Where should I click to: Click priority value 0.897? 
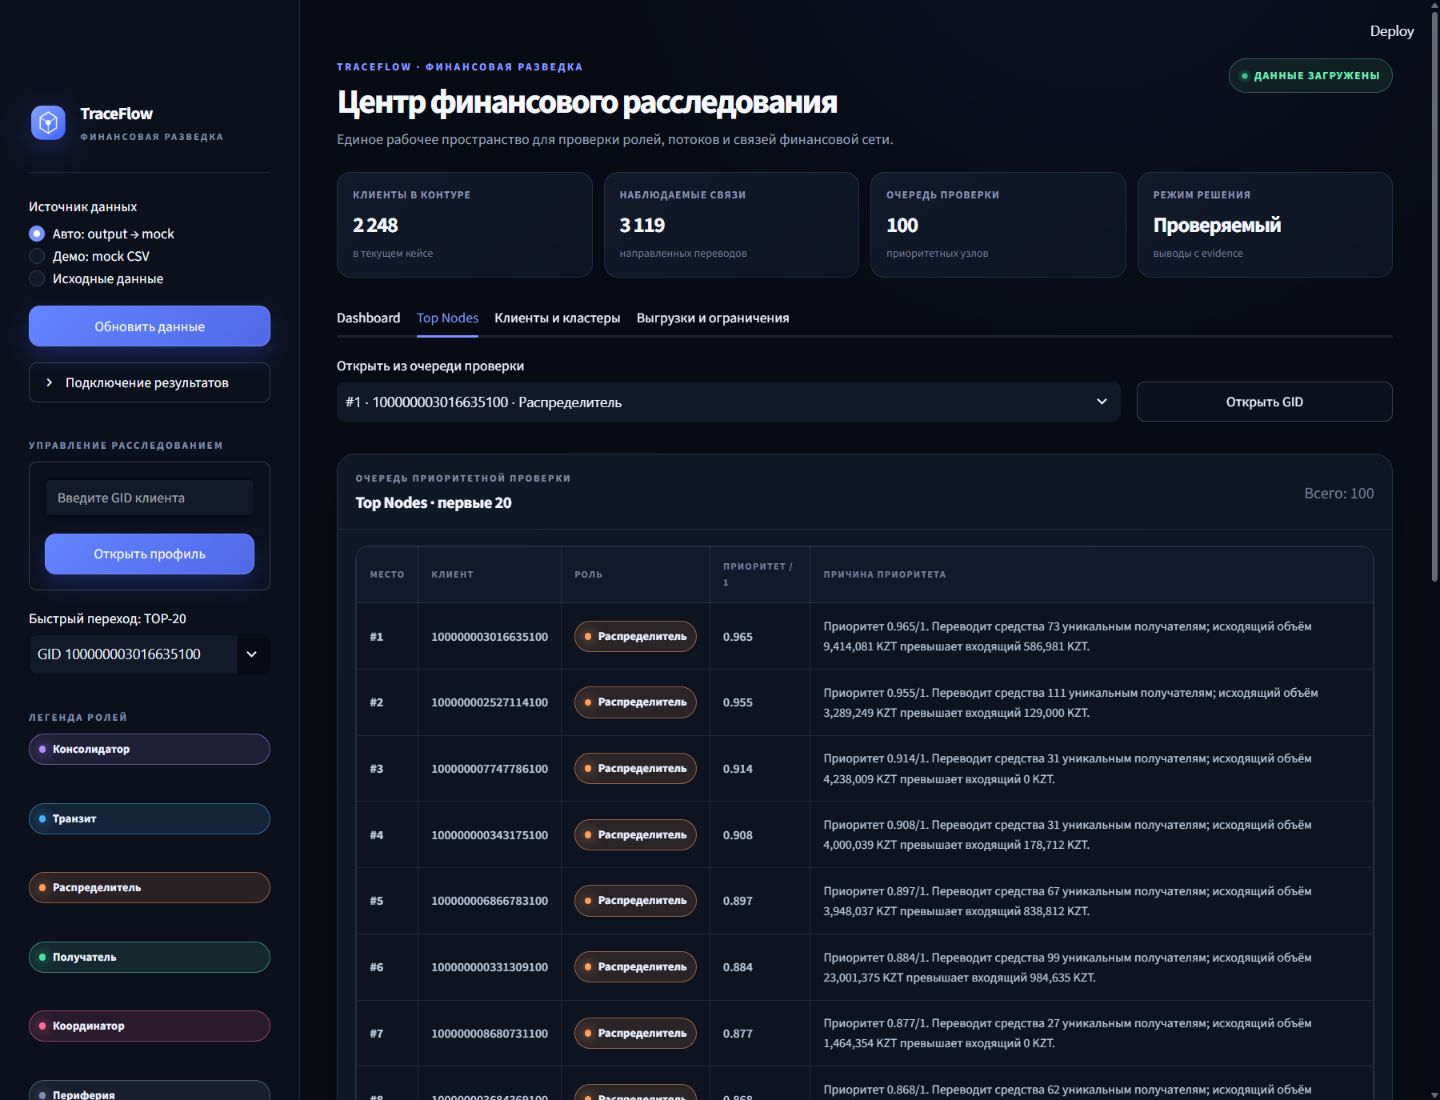pos(738,901)
